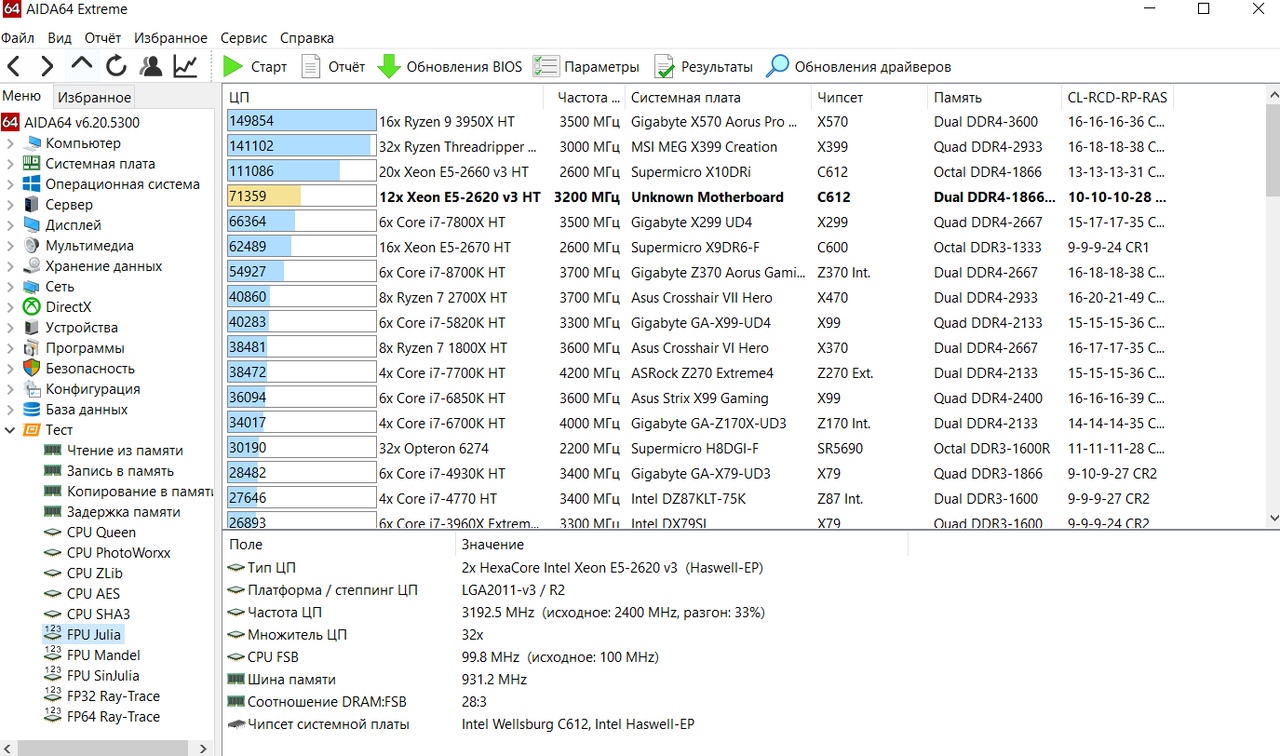The width and height of the screenshot is (1280, 756).
Task: Expand the Сервер tree node
Action: (10, 205)
